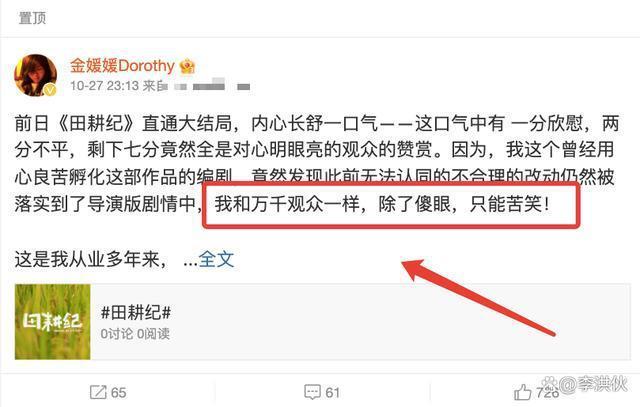The width and height of the screenshot is (640, 407).
Task: Click the @李洪伙 watermark text
Action: pyautogui.click(x=593, y=384)
